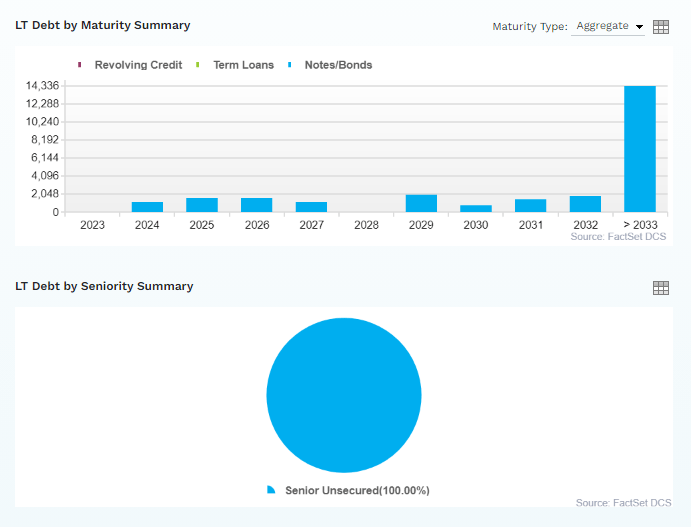Open the Maturity Type Aggregate dropdown
The width and height of the screenshot is (691, 527).
pyautogui.click(x=608, y=26)
